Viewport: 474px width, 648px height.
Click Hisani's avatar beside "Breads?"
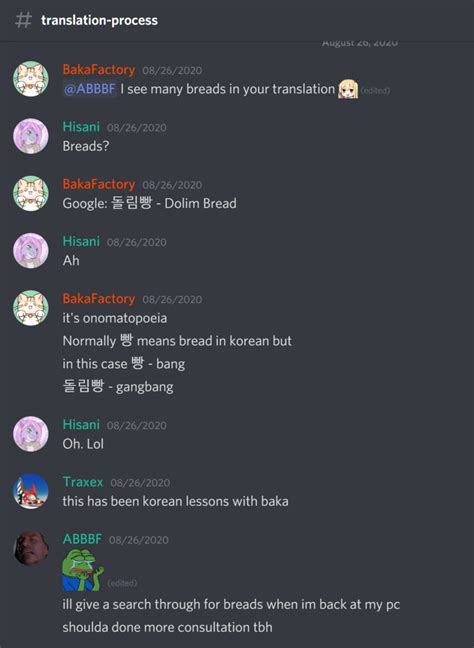pyautogui.click(x=31, y=136)
